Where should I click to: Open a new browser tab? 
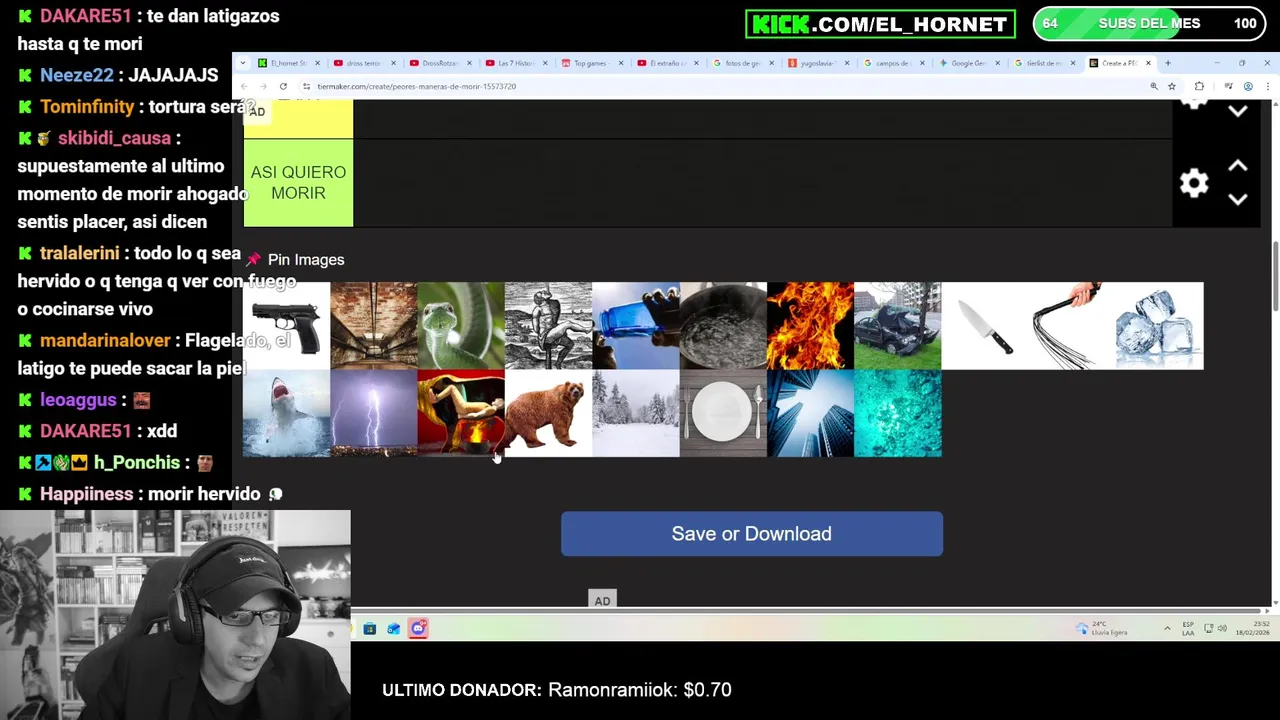coord(1167,63)
